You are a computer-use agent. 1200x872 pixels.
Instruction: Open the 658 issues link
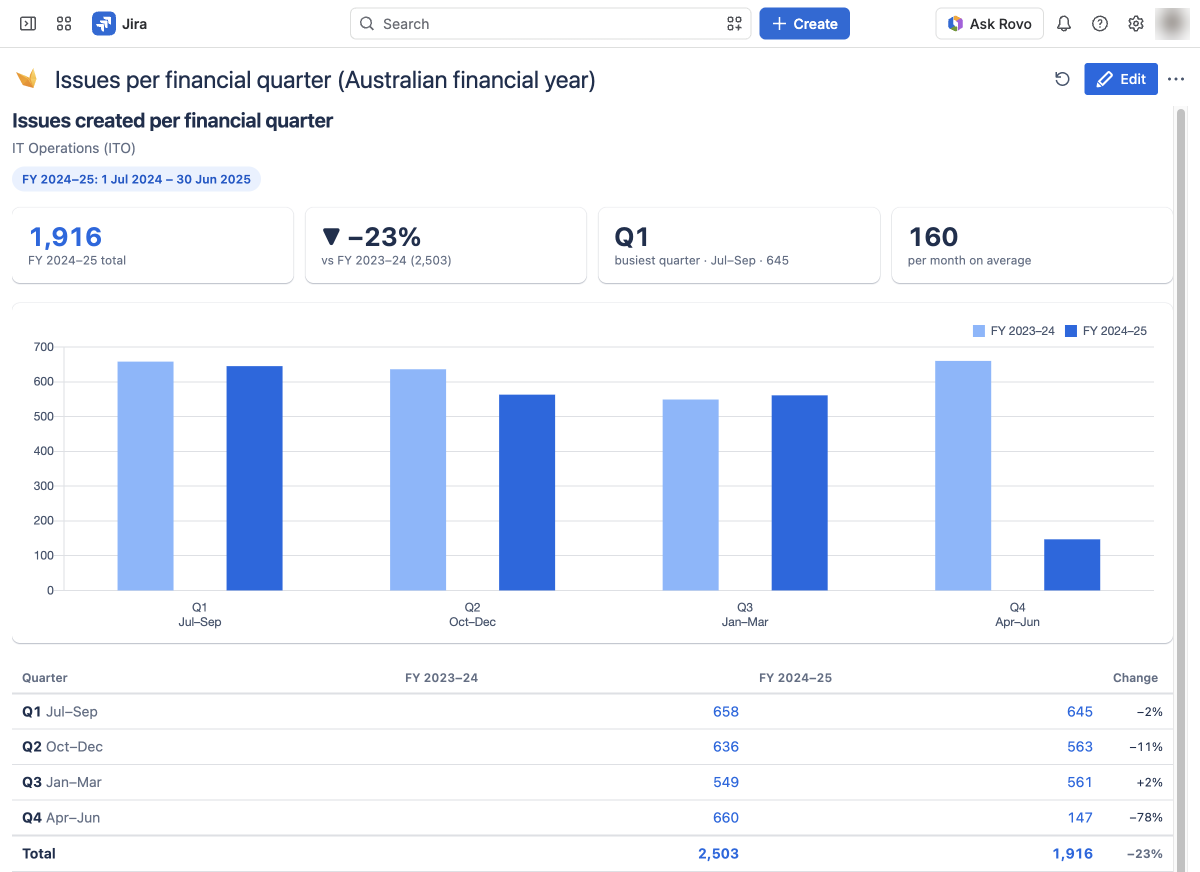pyautogui.click(x=726, y=712)
